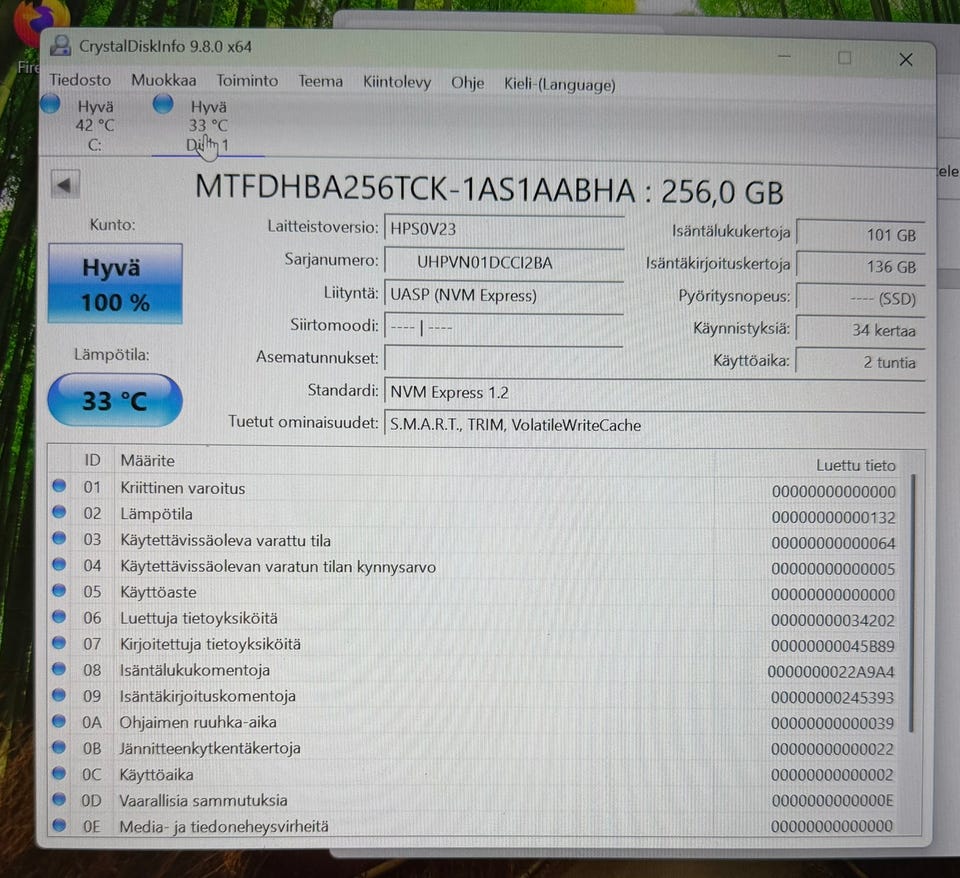The image size is (960, 878).
Task: Click the blue status orb for drive C:
Action: click(x=50, y=103)
